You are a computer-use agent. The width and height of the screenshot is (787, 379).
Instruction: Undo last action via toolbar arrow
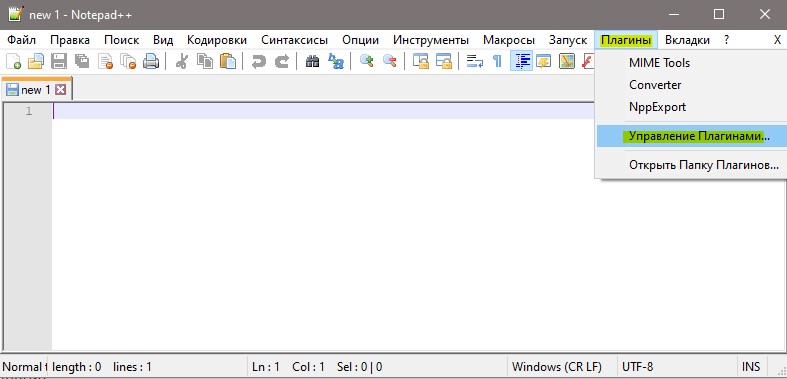(258, 61)
